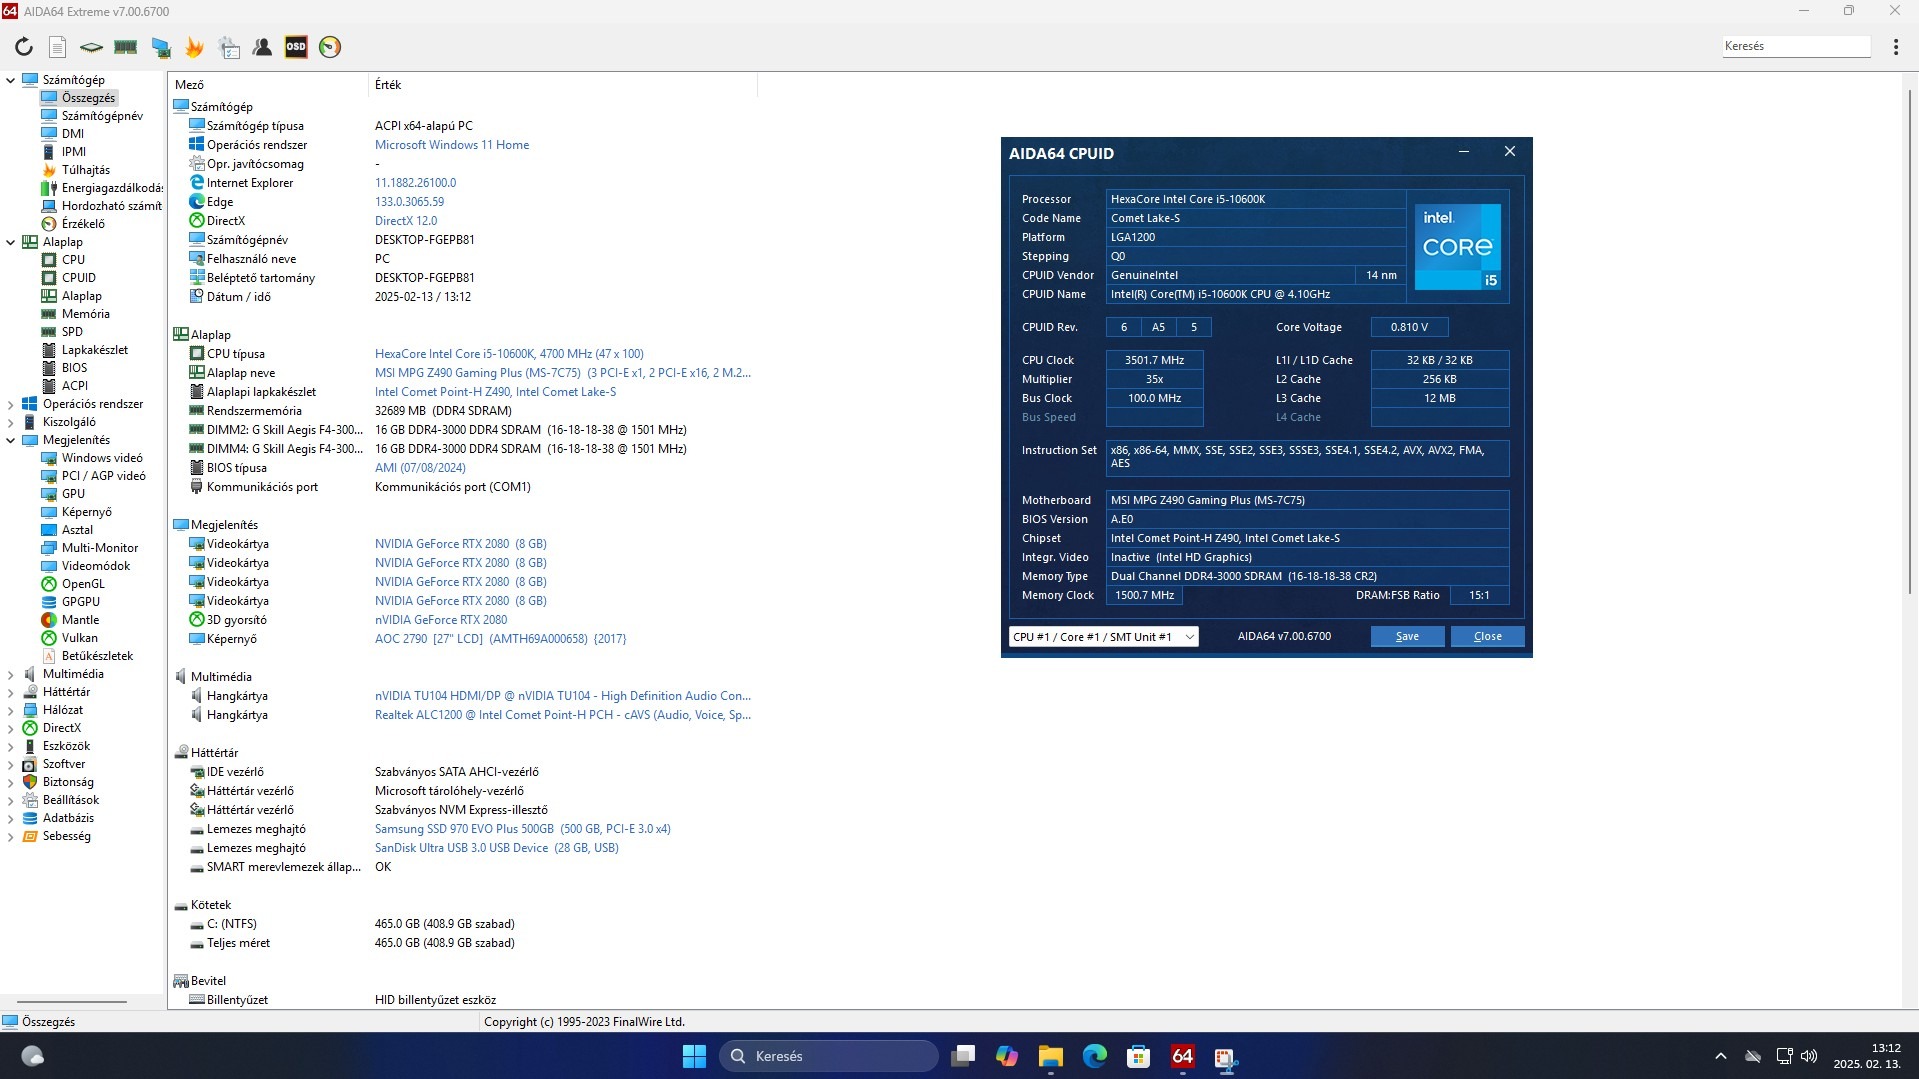1919x1079 pixels.
Task: Select the CPUID tree item
Action: [79, 278]
